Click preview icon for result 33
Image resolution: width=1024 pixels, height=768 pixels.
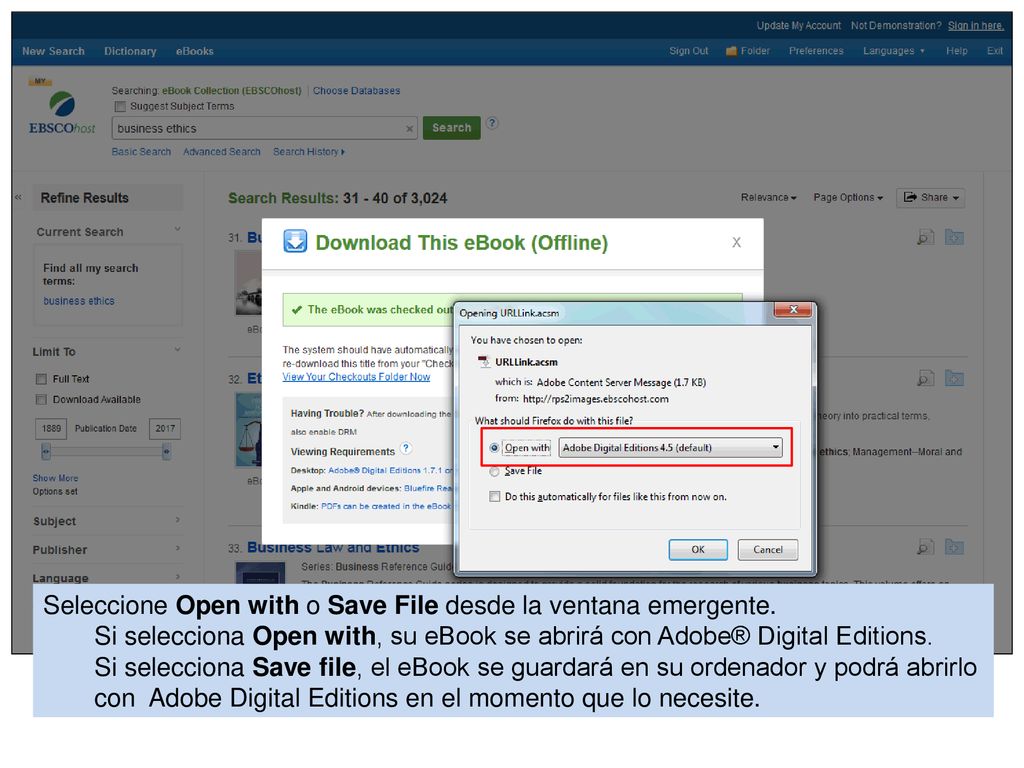click(x=925, y=547)
